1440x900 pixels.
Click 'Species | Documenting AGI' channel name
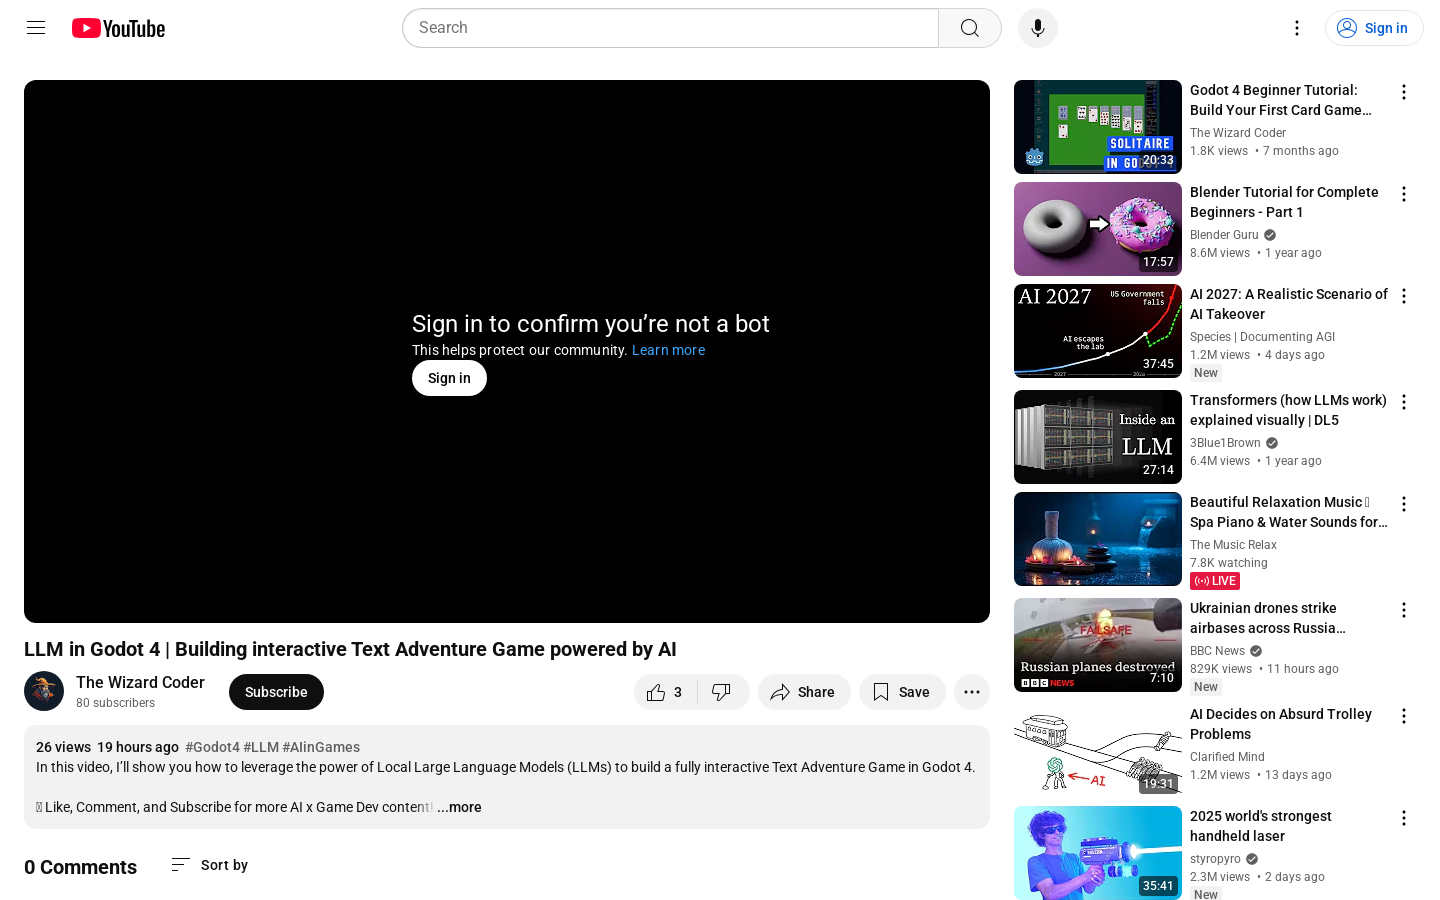(x=1262, y=337)
